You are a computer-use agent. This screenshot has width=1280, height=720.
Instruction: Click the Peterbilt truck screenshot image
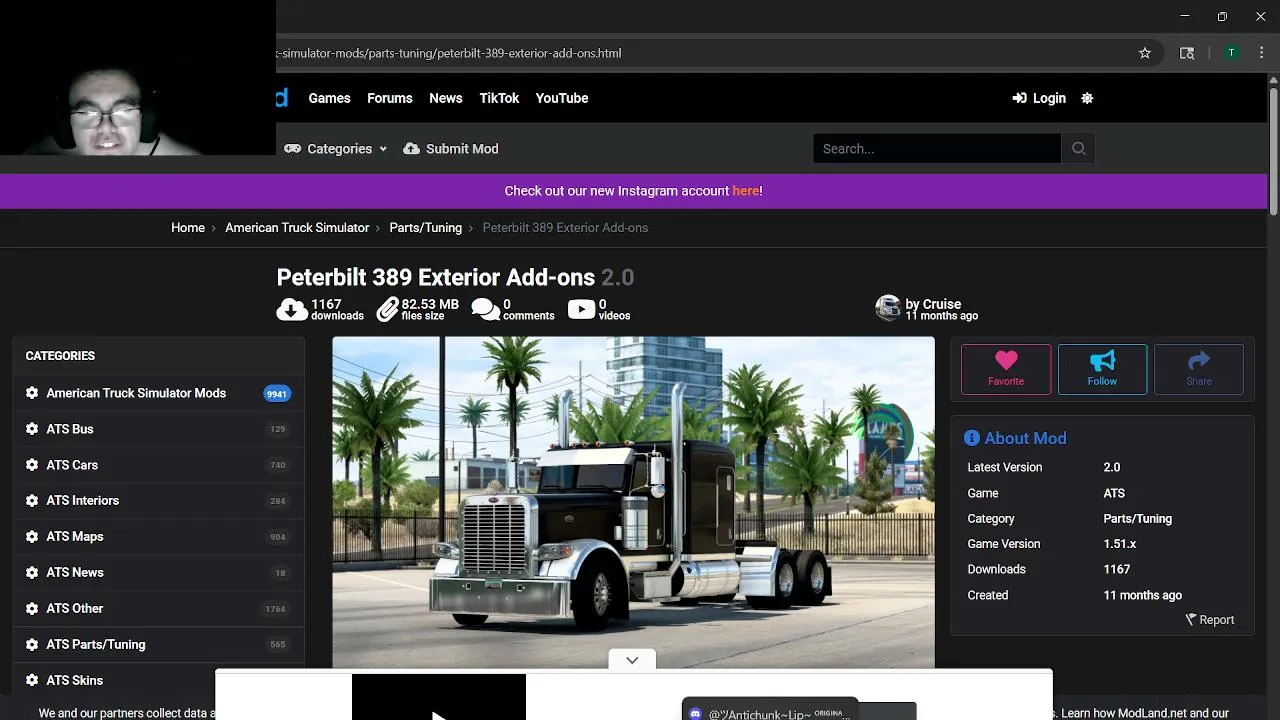[633, 502]
